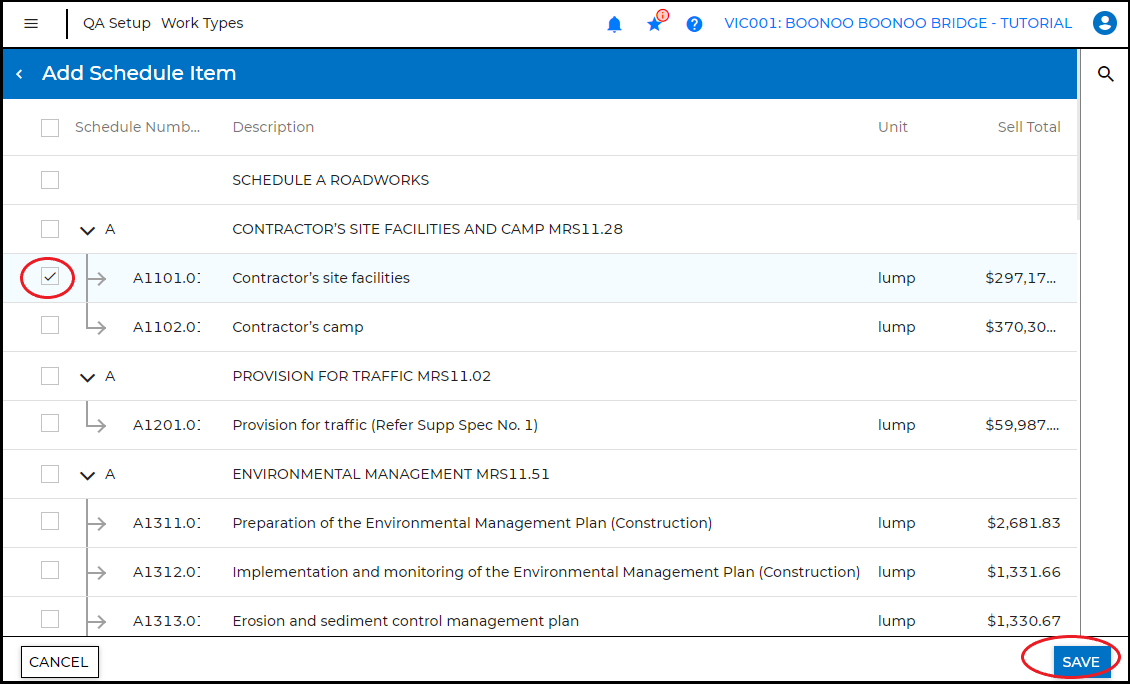Click the Contractor's camp description

(x=298, y=327)
